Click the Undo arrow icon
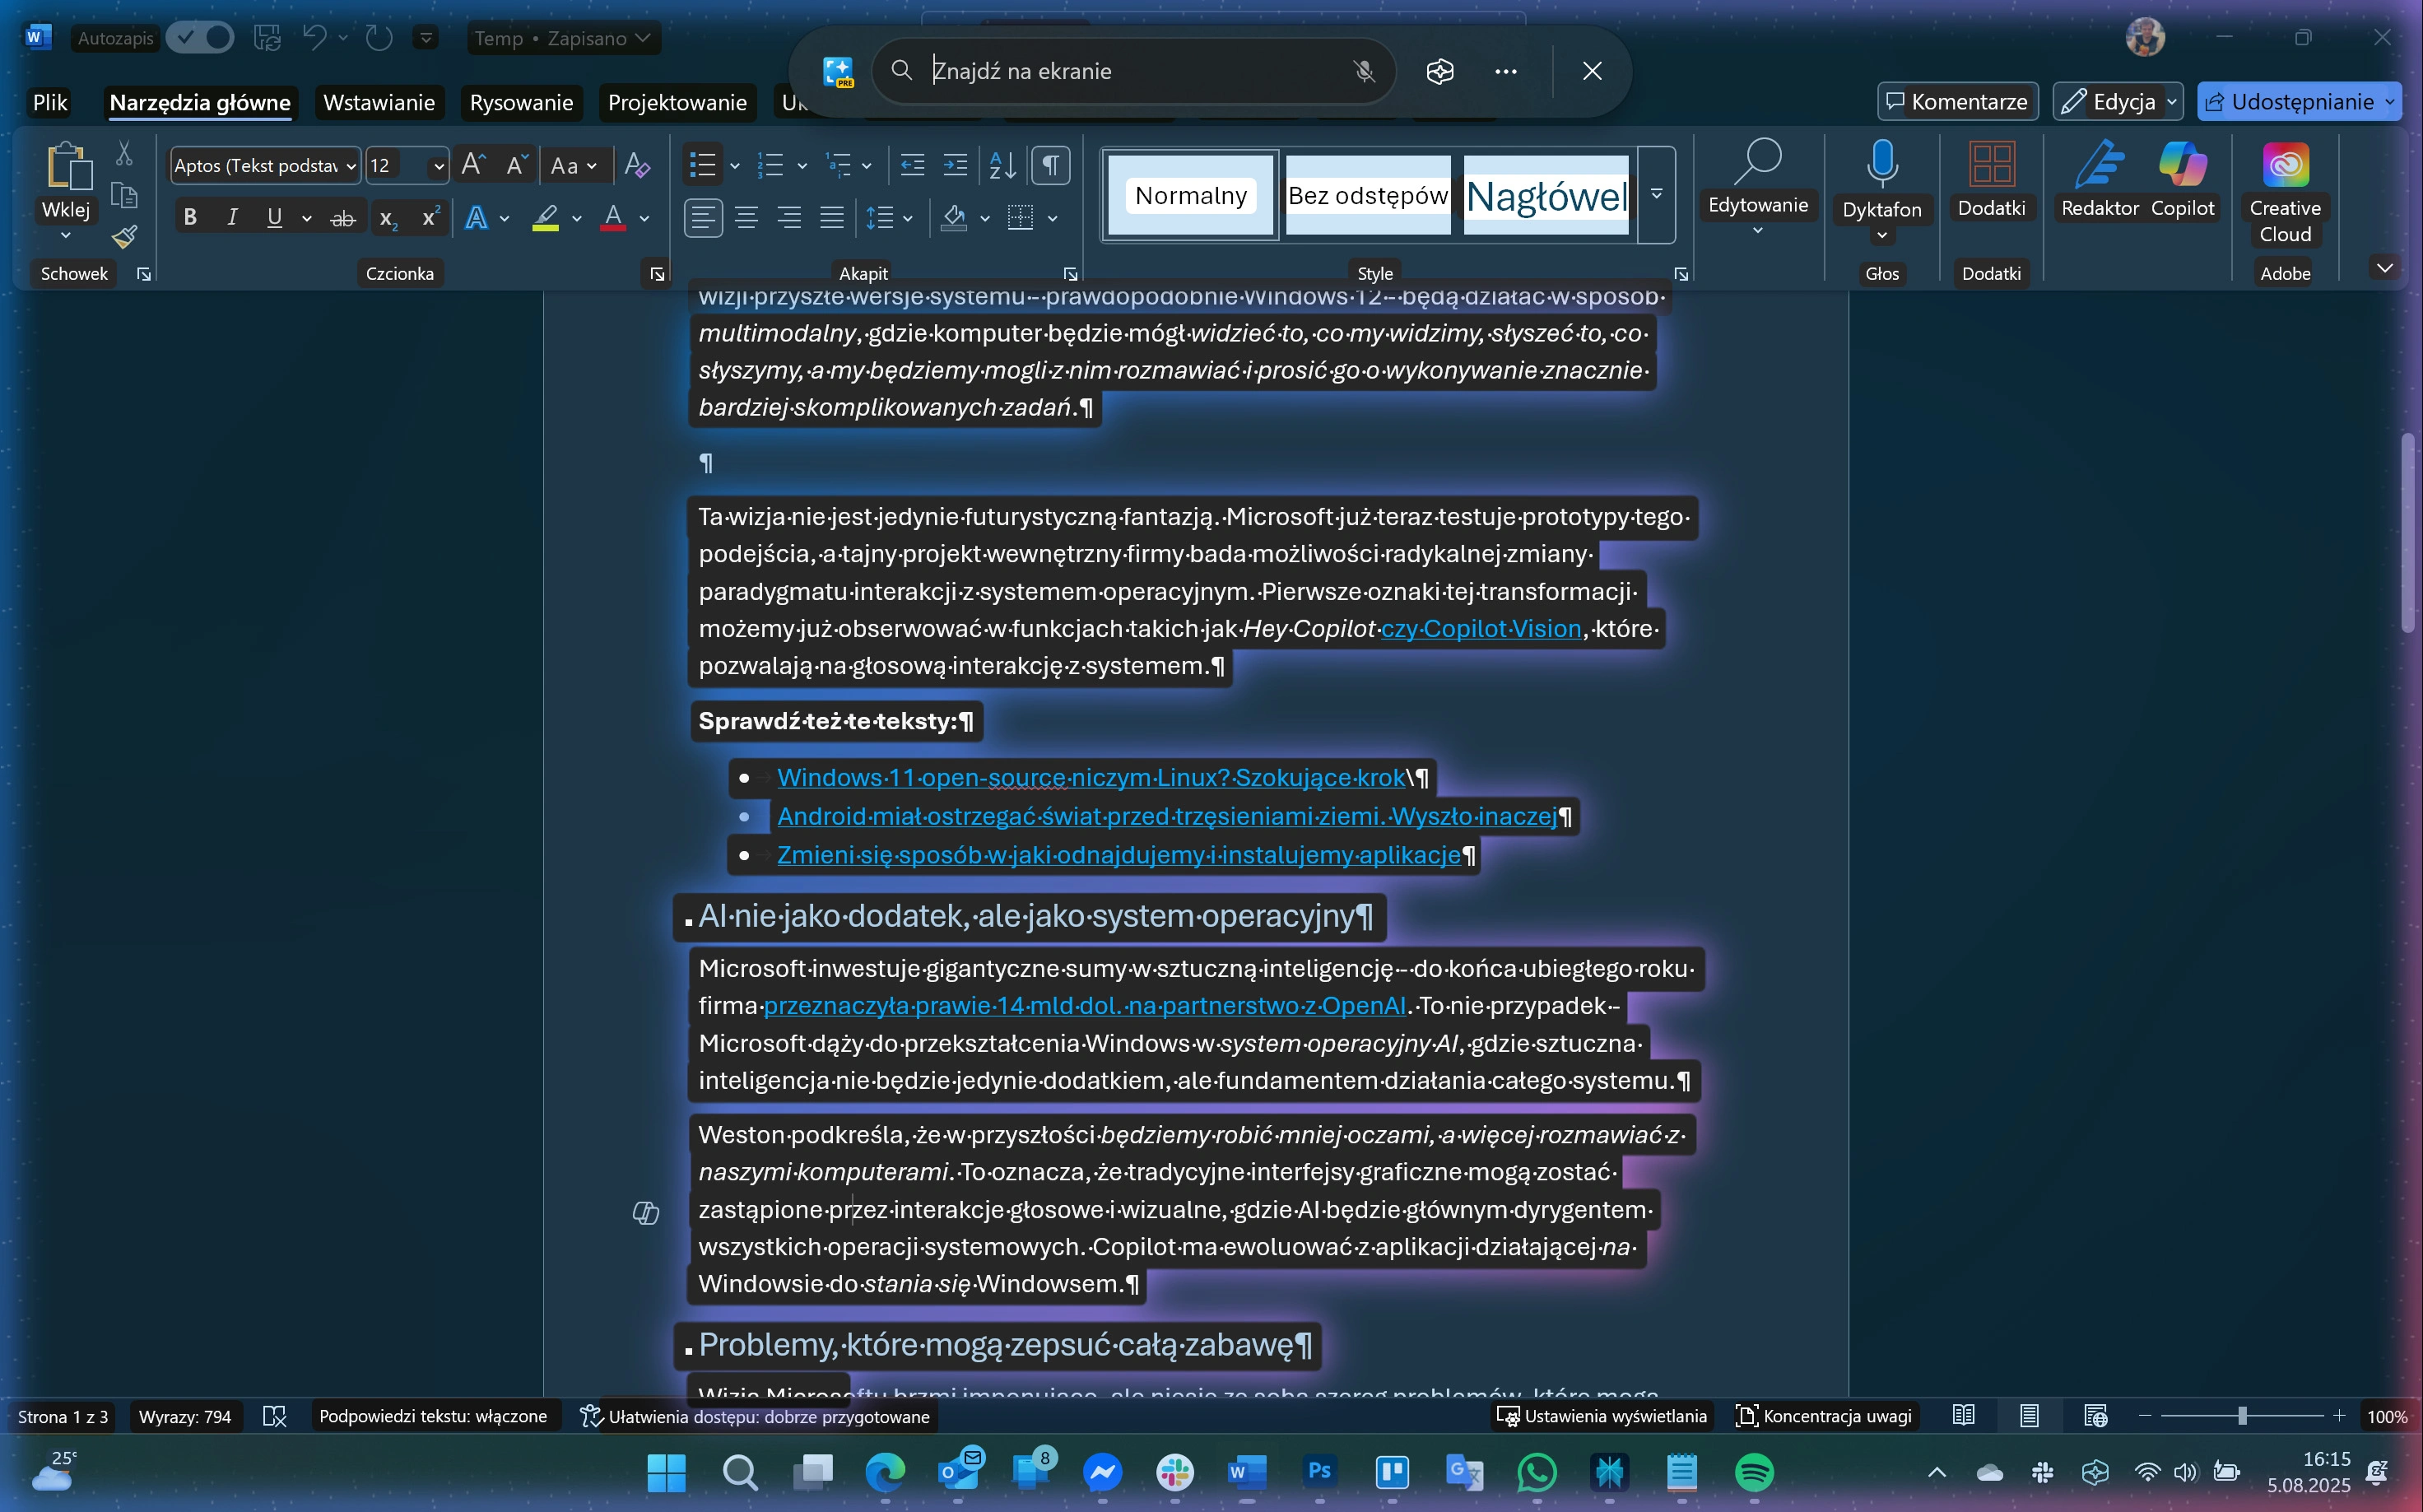Viewport: 2423px width, 1512px height. tap(315, 38)
